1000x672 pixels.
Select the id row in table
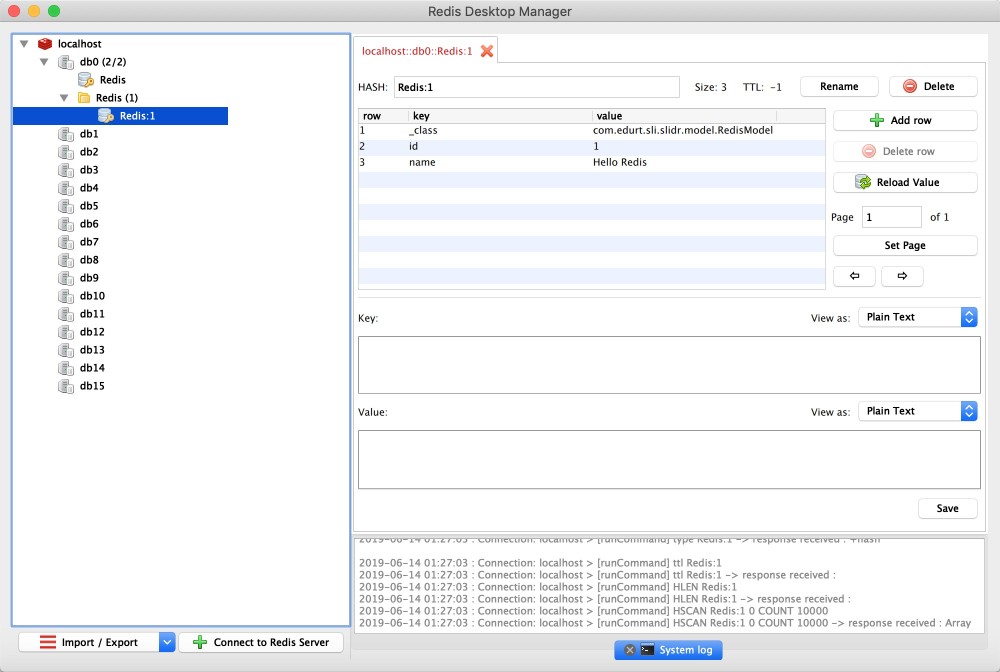pyautogui.click(x=591, y=146)
